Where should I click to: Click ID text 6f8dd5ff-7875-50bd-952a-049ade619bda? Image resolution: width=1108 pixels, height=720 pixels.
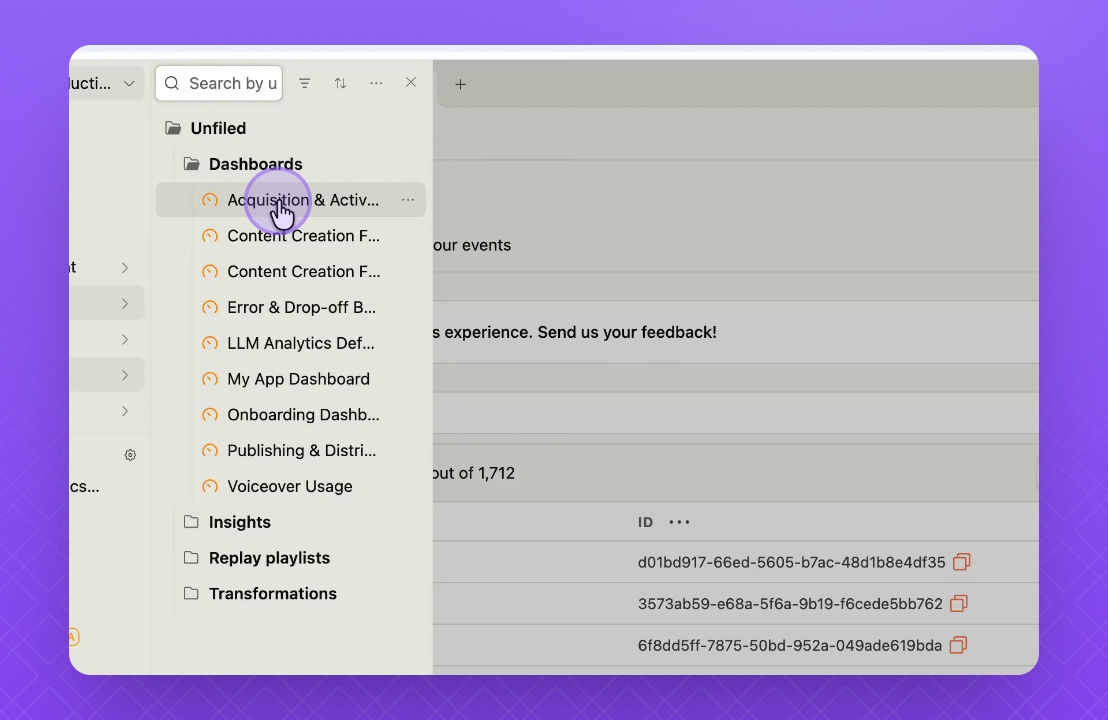(790, 646)
